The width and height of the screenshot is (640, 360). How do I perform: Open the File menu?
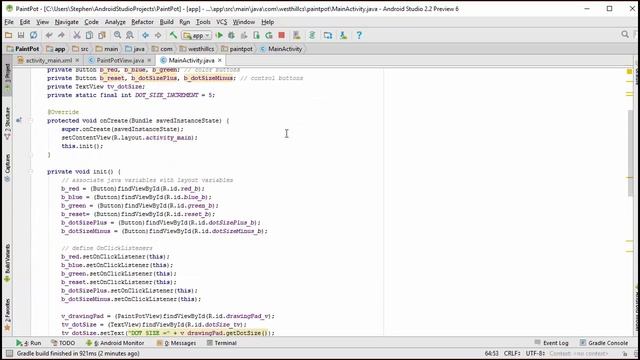pos(9,22)
